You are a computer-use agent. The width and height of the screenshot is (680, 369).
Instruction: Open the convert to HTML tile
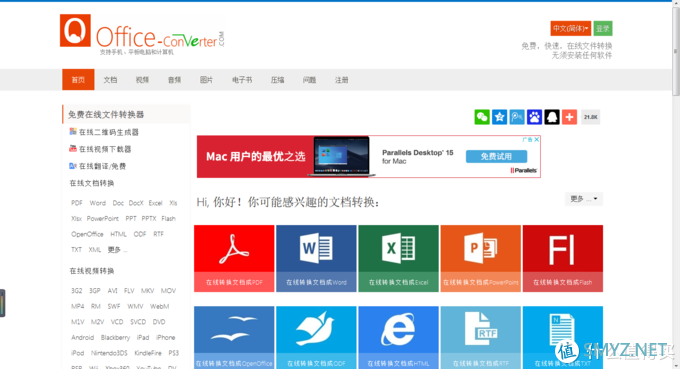click(x=399, y=338)
